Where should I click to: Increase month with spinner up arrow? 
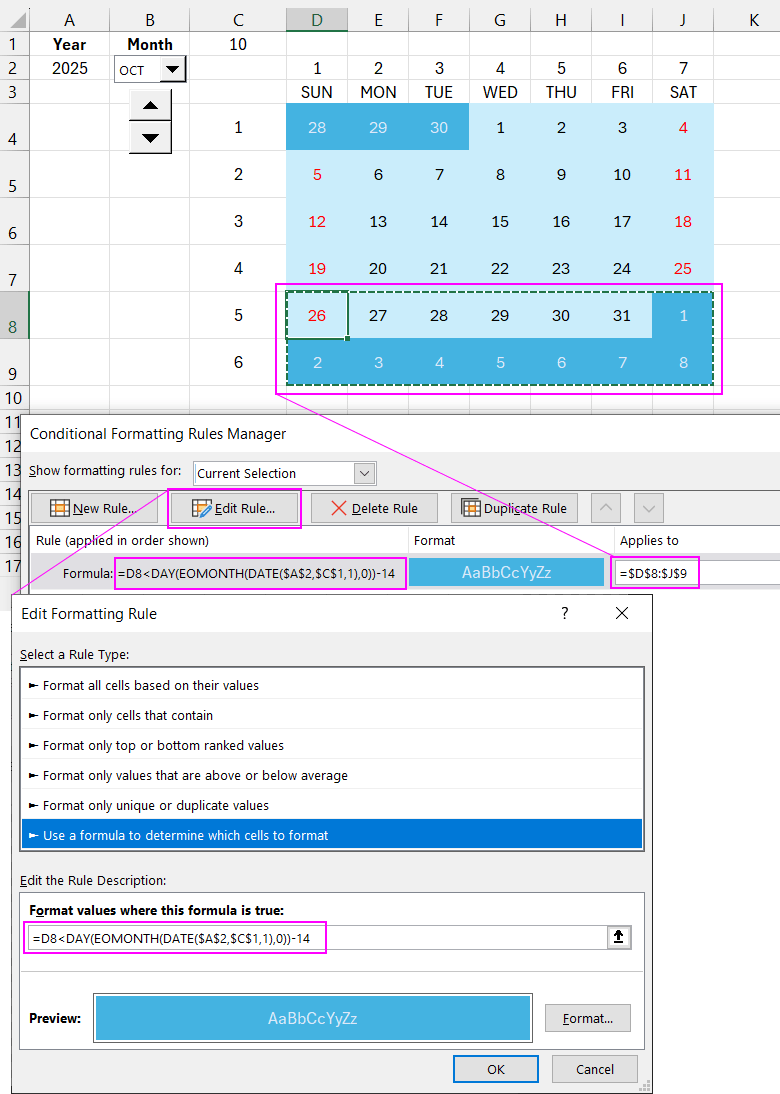click(x=150, y=106)
